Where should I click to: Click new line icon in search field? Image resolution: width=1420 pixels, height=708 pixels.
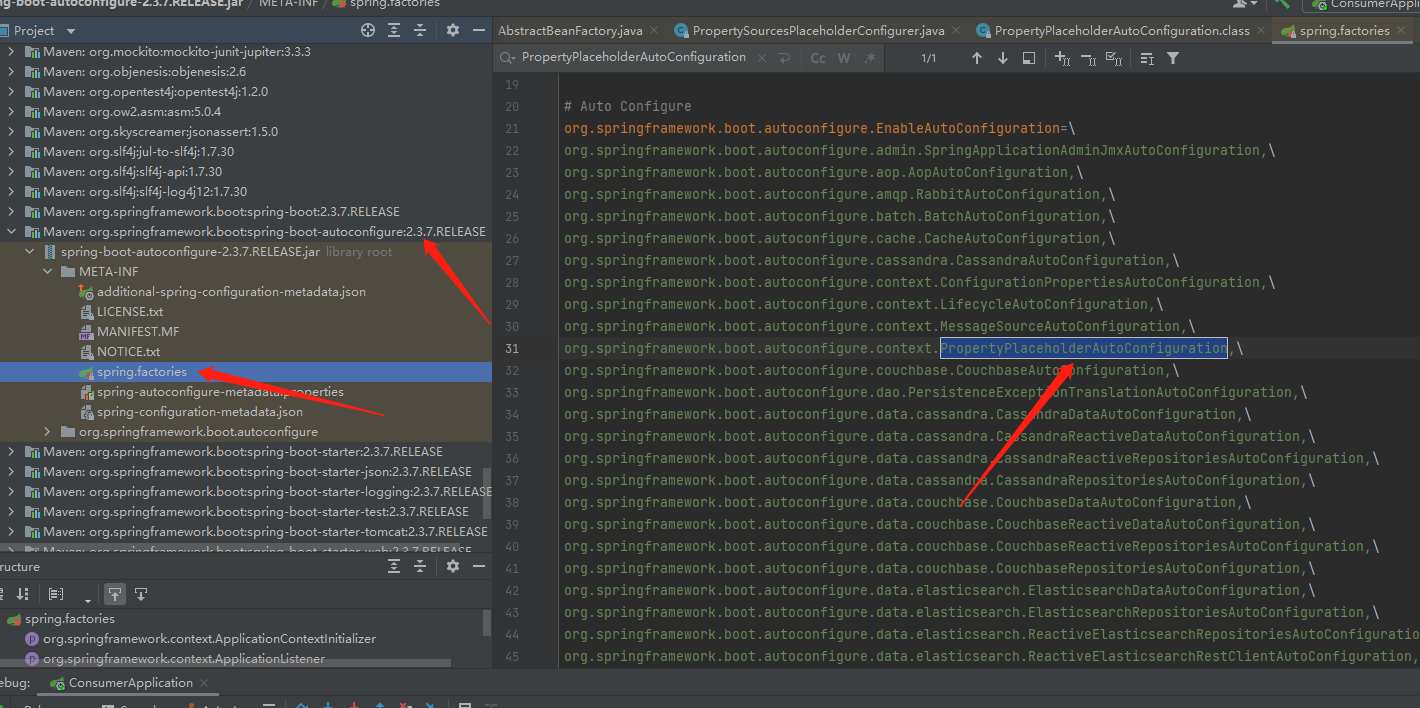pos(785,58)
